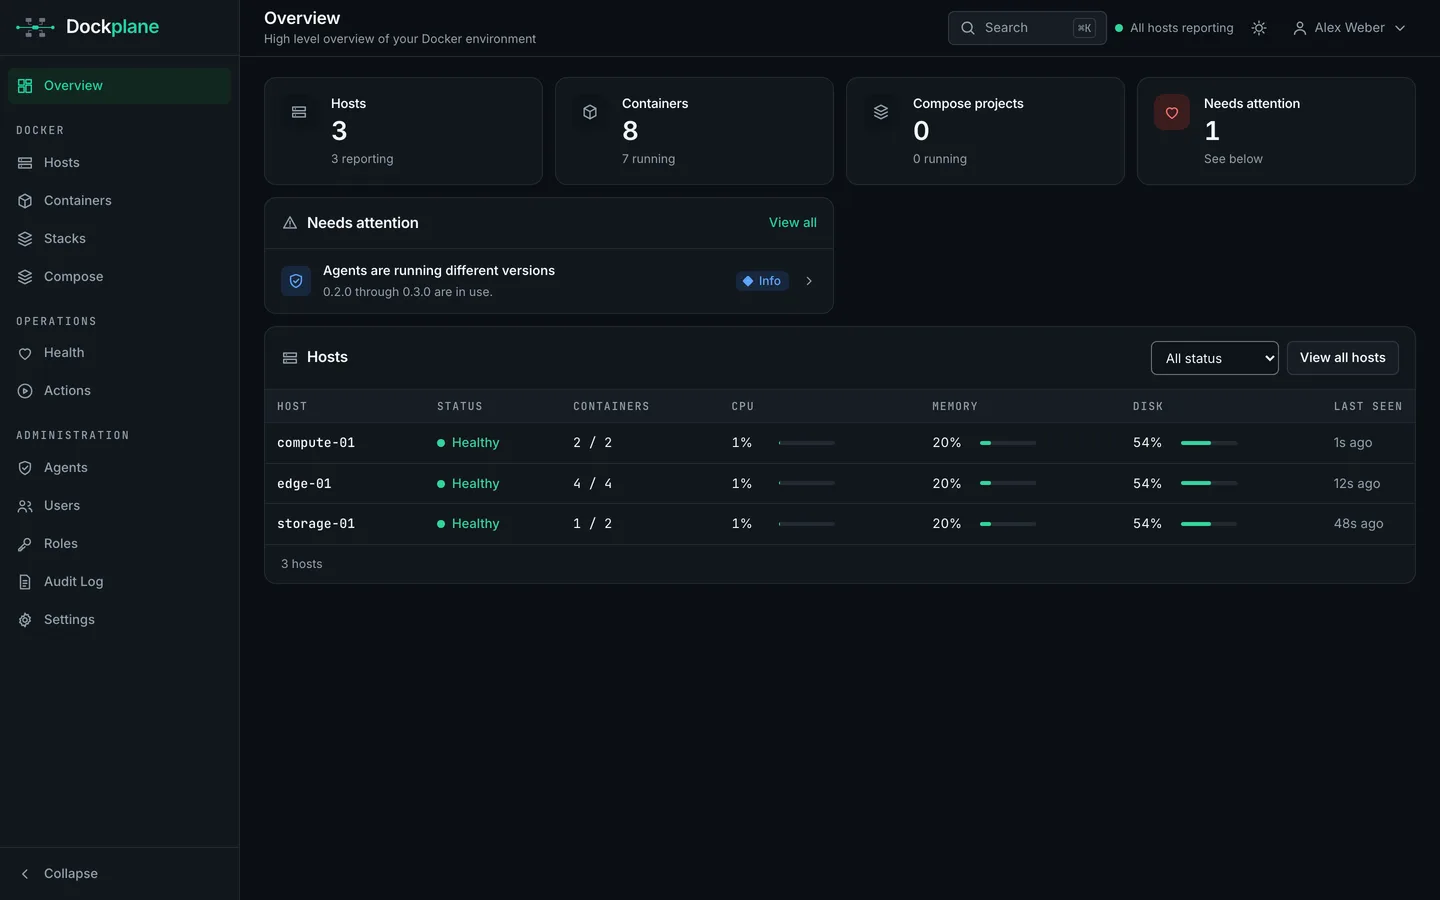Click the '3 hosts' table footer text
Viewport: 1440px width, 900px height.
(x=302, y=564)
